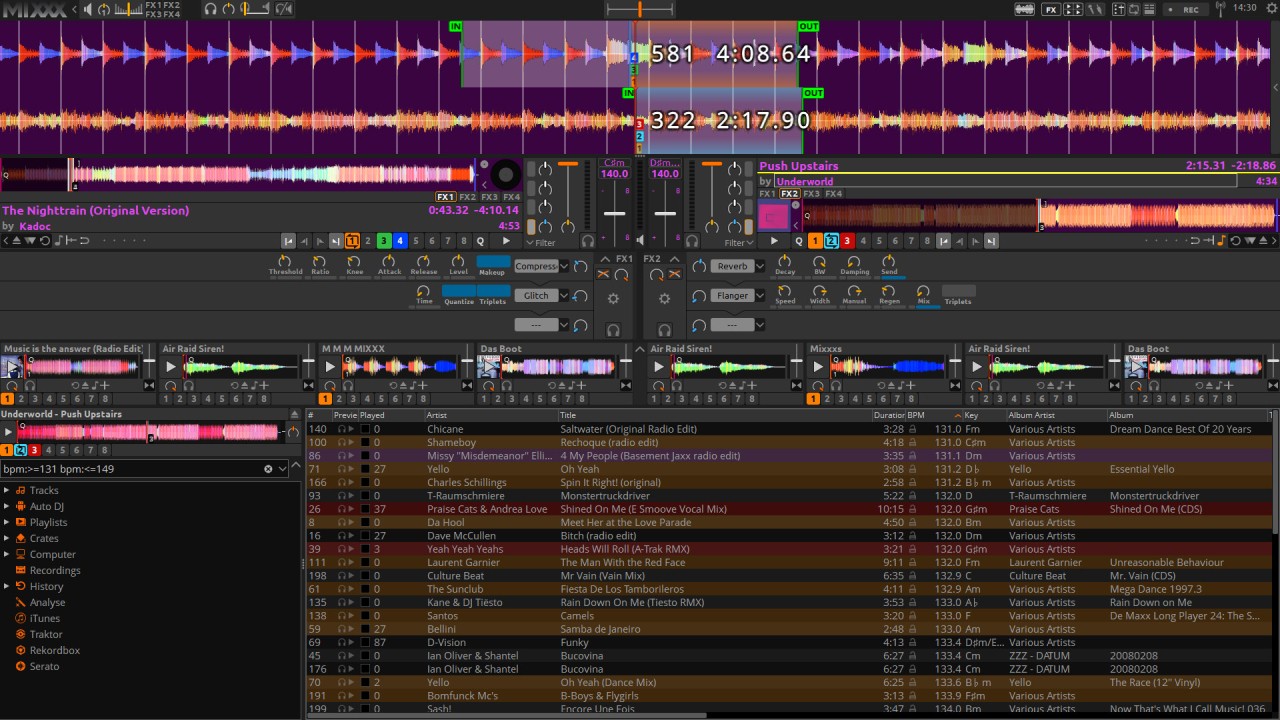The height and width of the screenshot is (720, 1280).
Task: Click the FX toolbar icon to show effect units
Action: pos(1051,9)
